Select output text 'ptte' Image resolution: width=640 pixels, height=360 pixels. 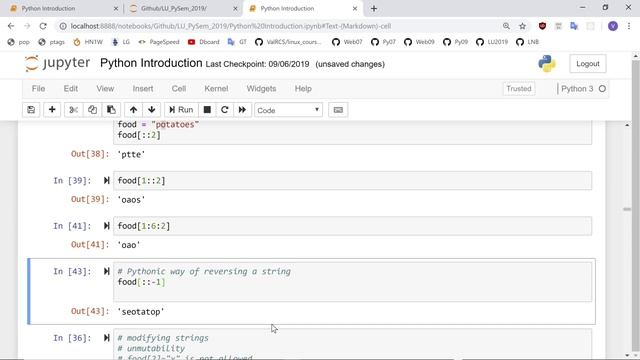pos(131,155)
